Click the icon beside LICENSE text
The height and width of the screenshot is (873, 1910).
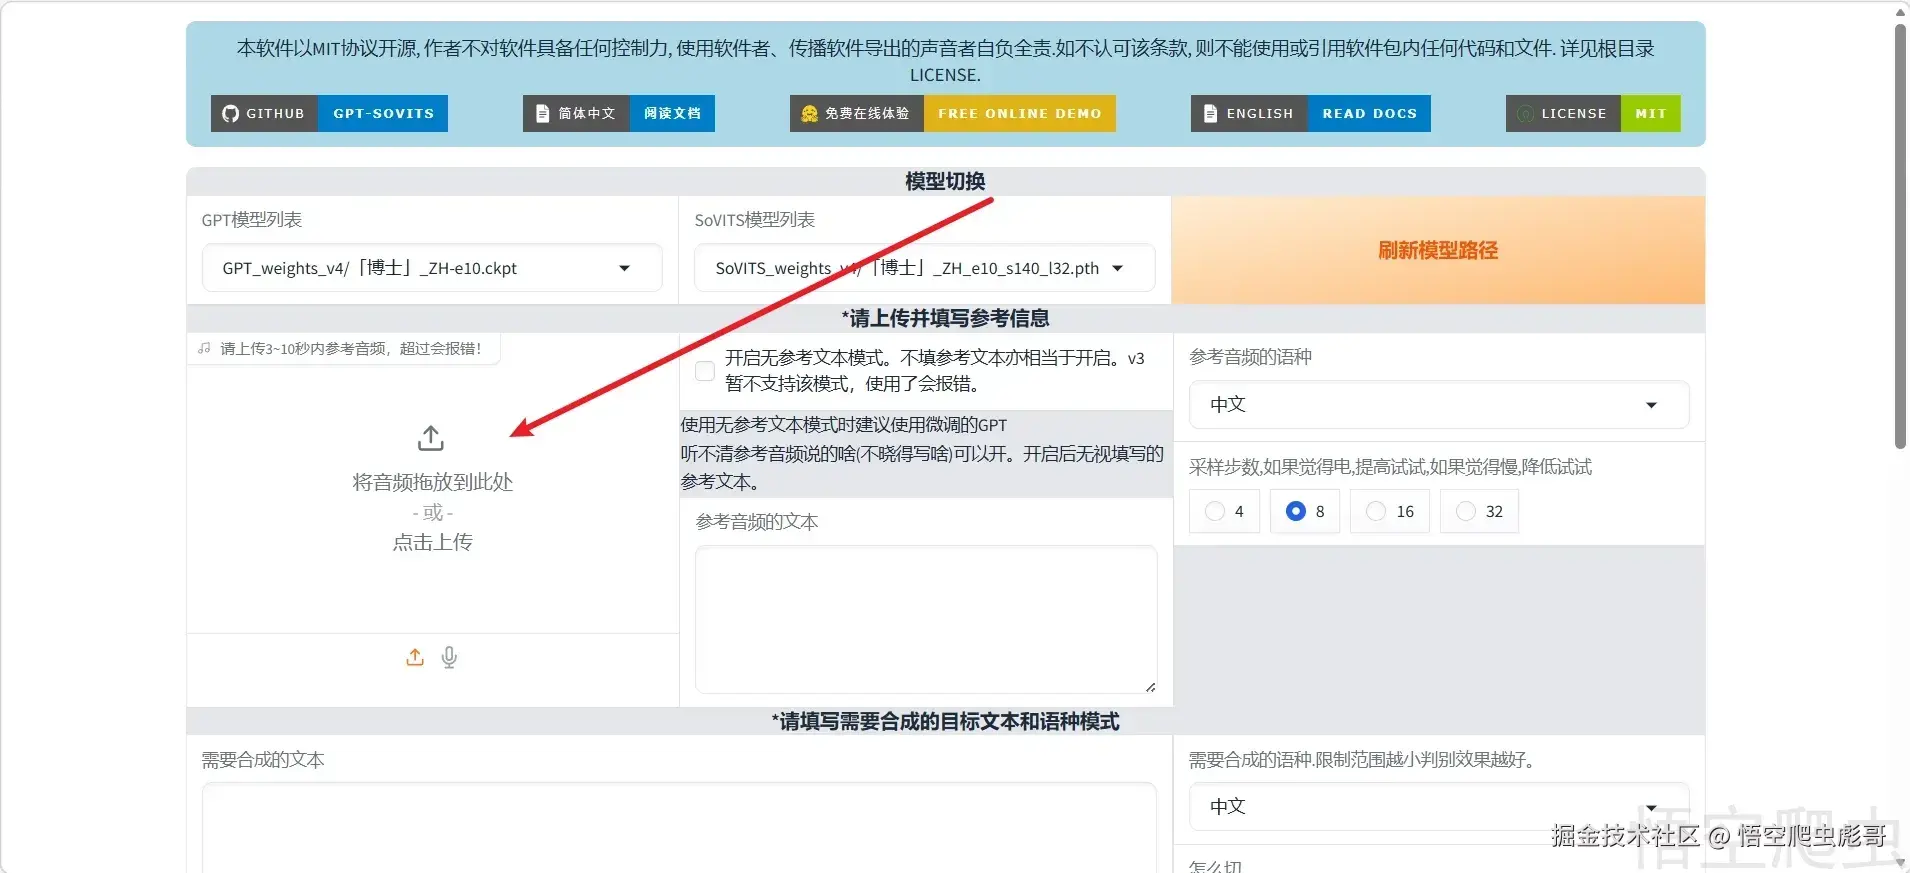coord(1525,113)
